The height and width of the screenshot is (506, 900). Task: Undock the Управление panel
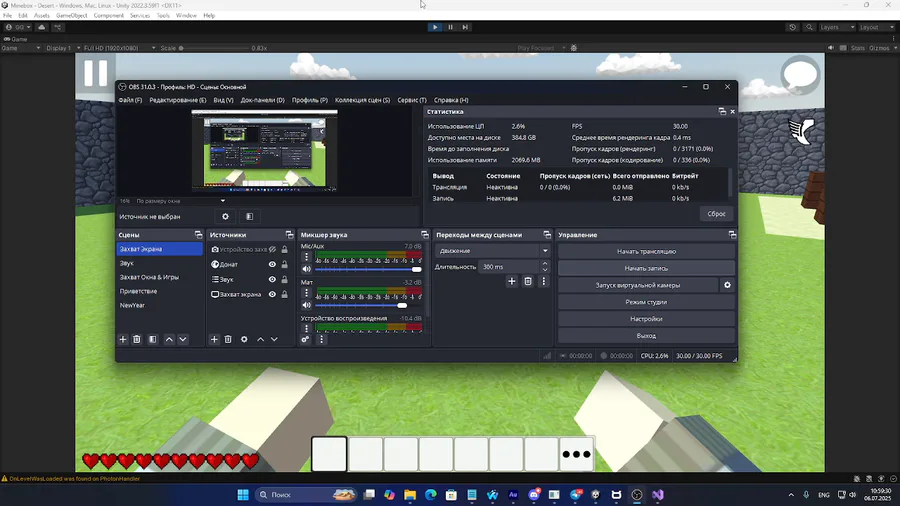point(732,235)
